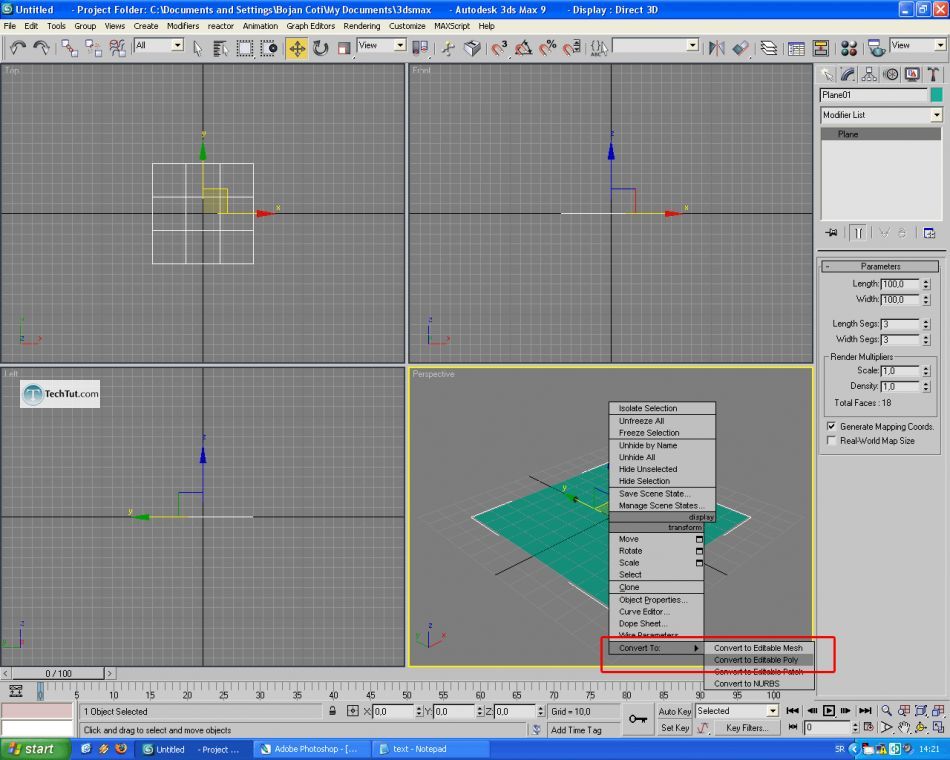Select the Select and Link tool
This screenshot has height=760, width=950.
coord(69,48)
